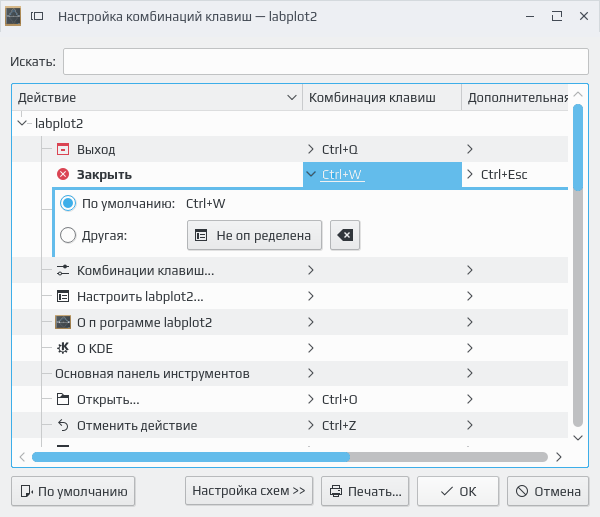Screen dimensions: 600x517
Task: Select the Основная панель инструментов row
Action: pos(290,373)
